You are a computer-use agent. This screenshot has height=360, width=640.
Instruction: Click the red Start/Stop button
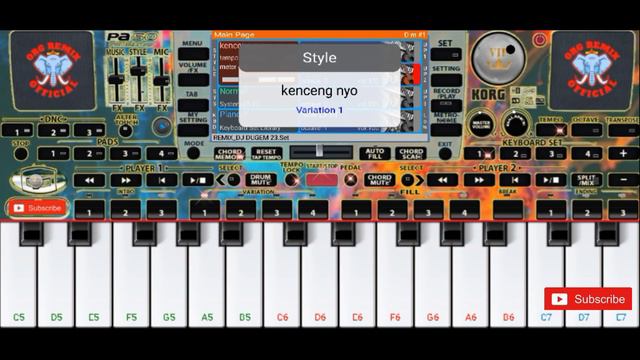(x=322, y=180)
